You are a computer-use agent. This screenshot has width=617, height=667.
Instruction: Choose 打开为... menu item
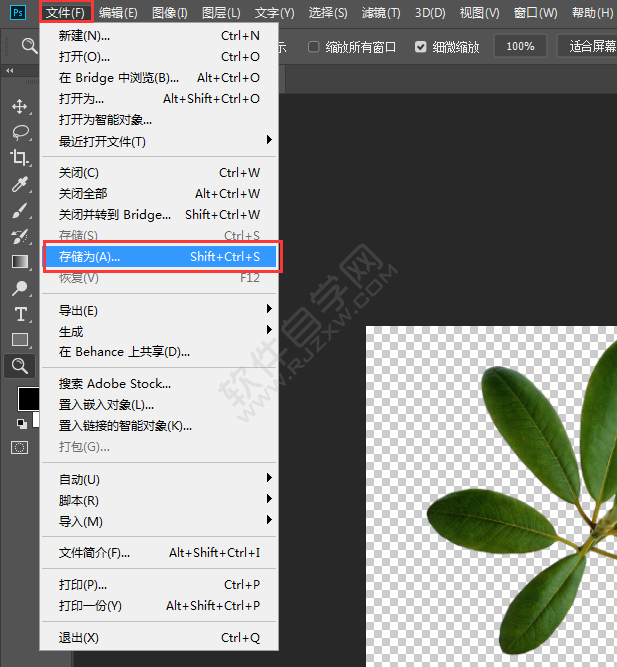[x=159, y=99]
